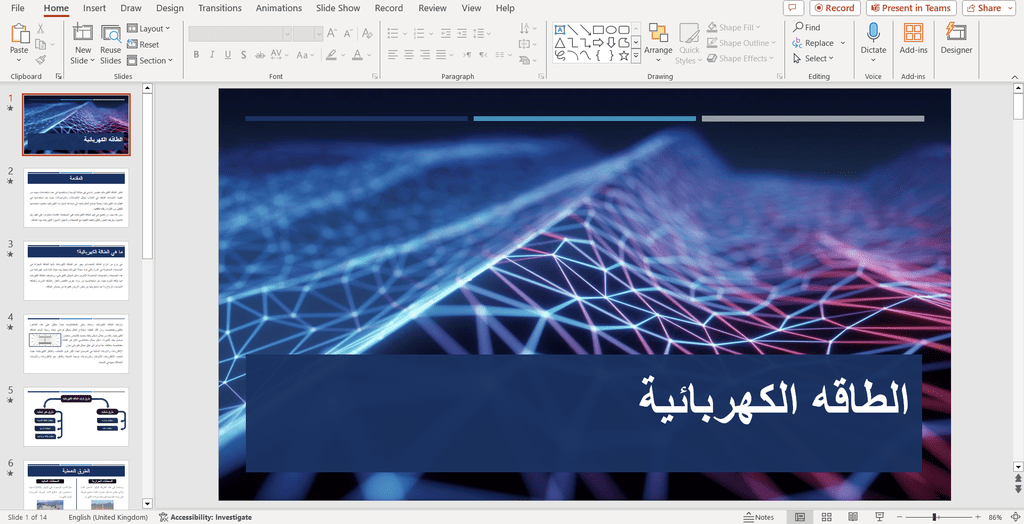
Task: Clear all formatting icon
Action: tap(367, 33)
